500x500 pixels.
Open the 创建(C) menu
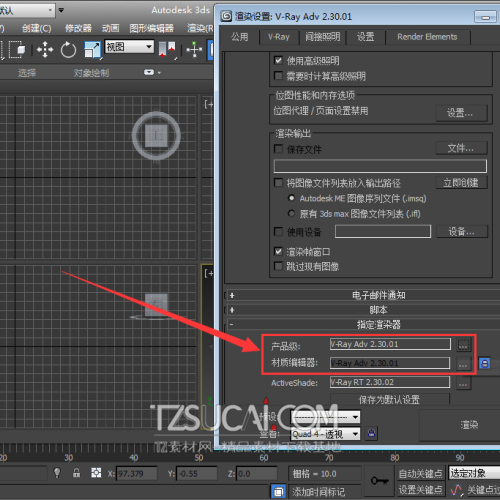[37, 28]
